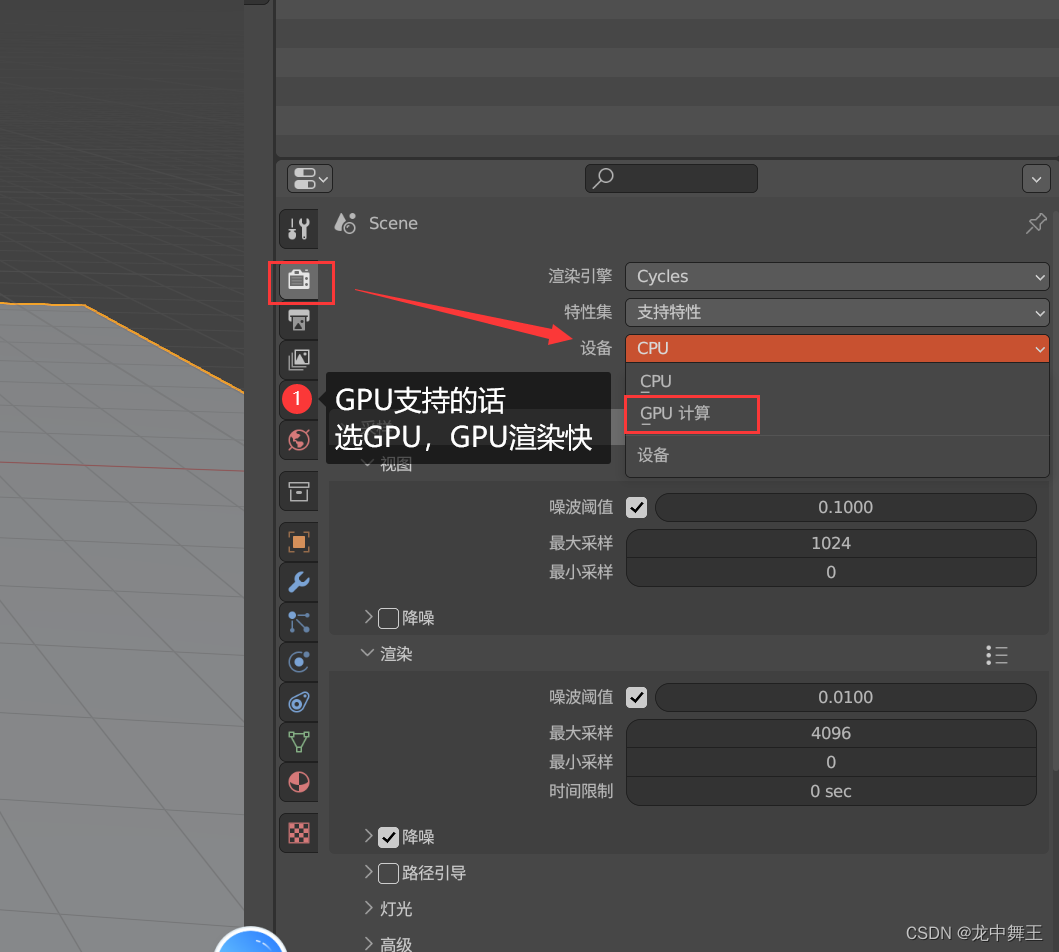This screenshot has width=1059, height=952.
Task: Click the Scene datablock icon
Action: tap(345, 223)
